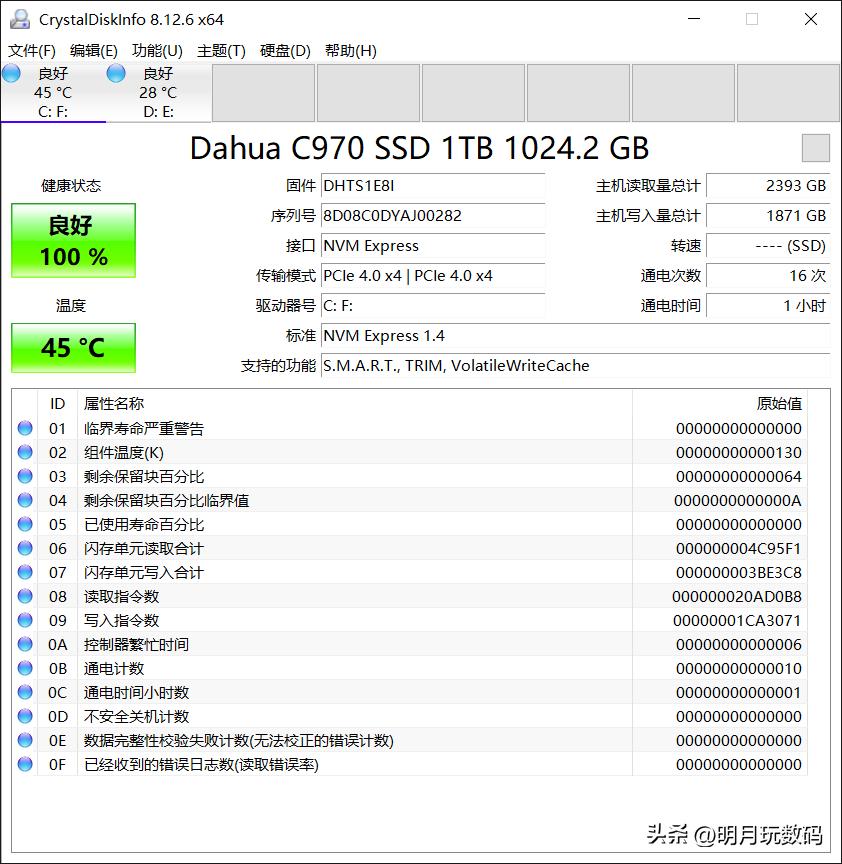Click the CrystalDiskInfo icon in the title bar
The width and height of the screenshot is (842, 864).
click(20, 18)
